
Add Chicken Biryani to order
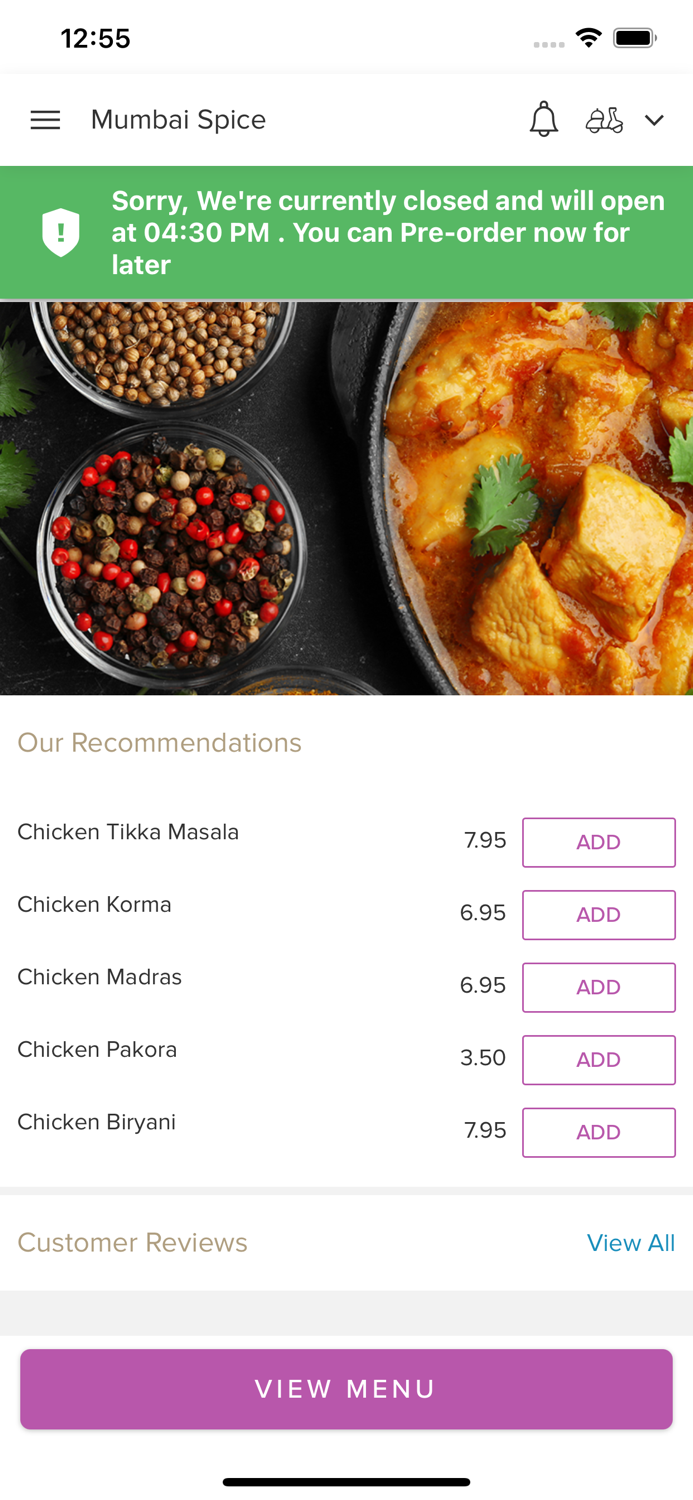pos(599,1132)
